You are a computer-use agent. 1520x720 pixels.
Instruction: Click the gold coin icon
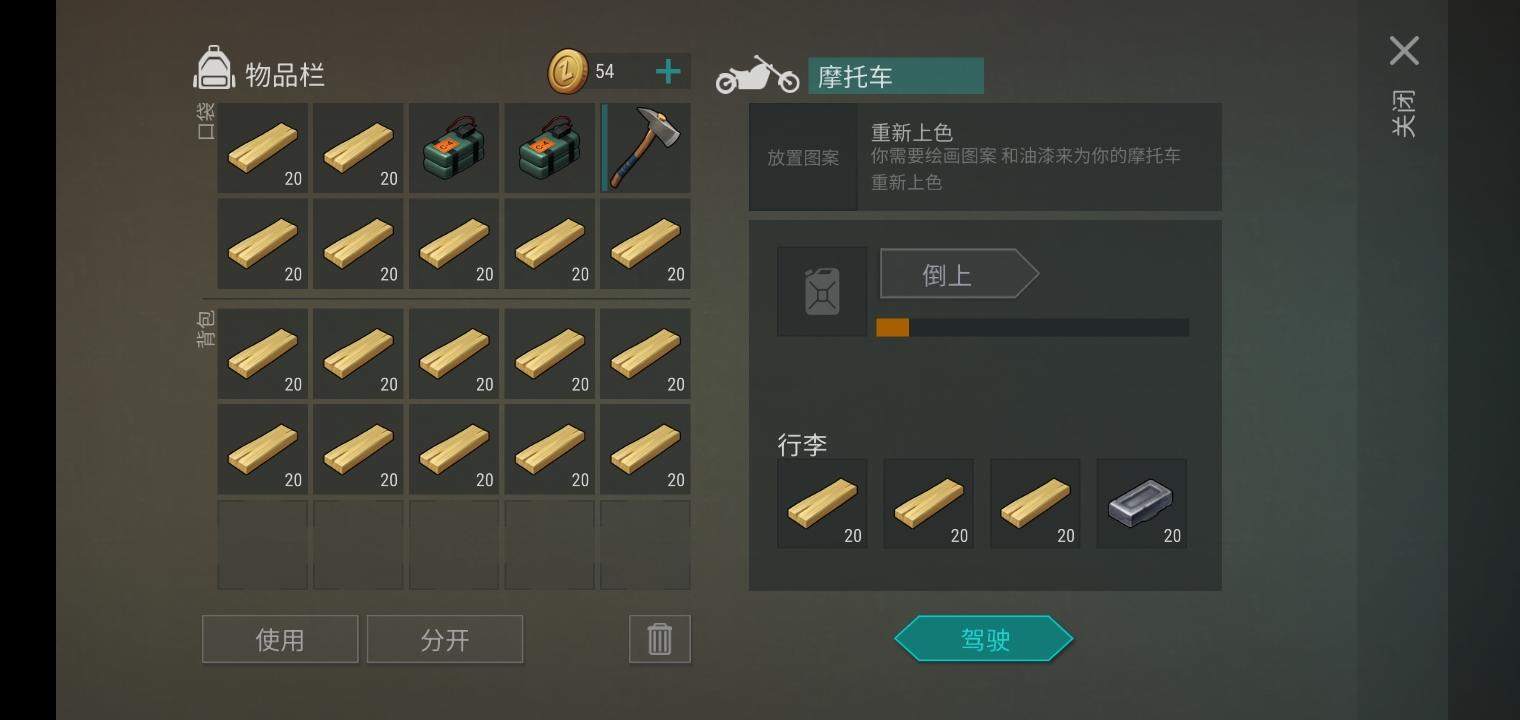pyautogui.click(x=568, y=72)
